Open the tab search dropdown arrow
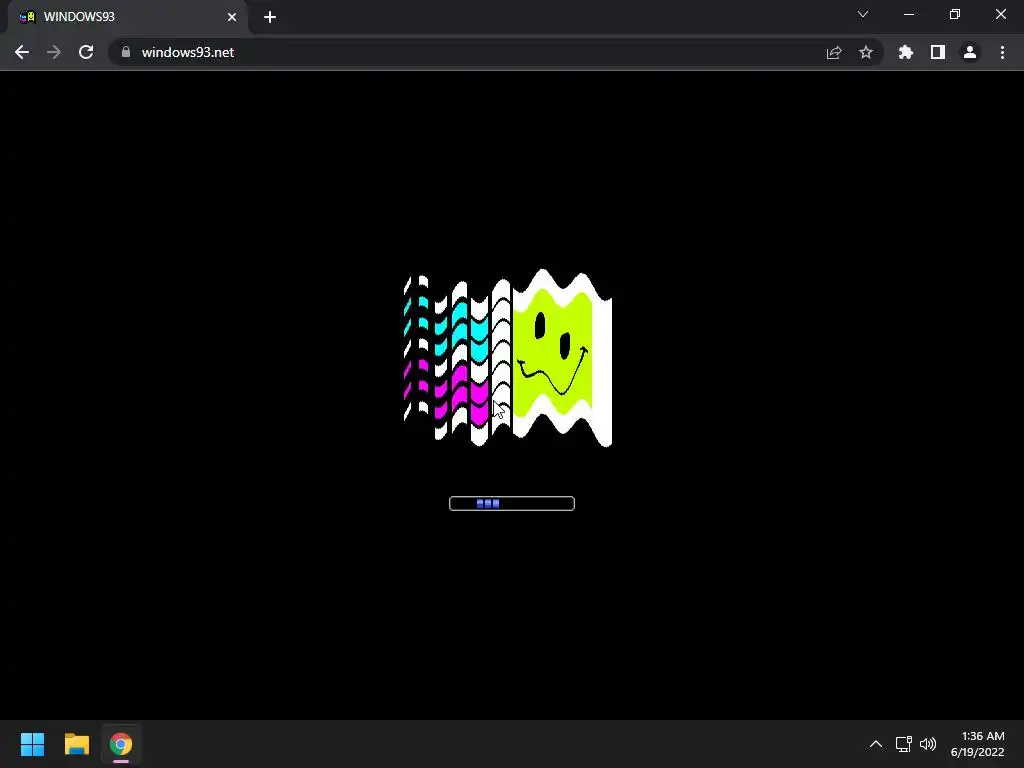Image resolution: width=1024 pixels, height=768 pixels. coord(863,14)
